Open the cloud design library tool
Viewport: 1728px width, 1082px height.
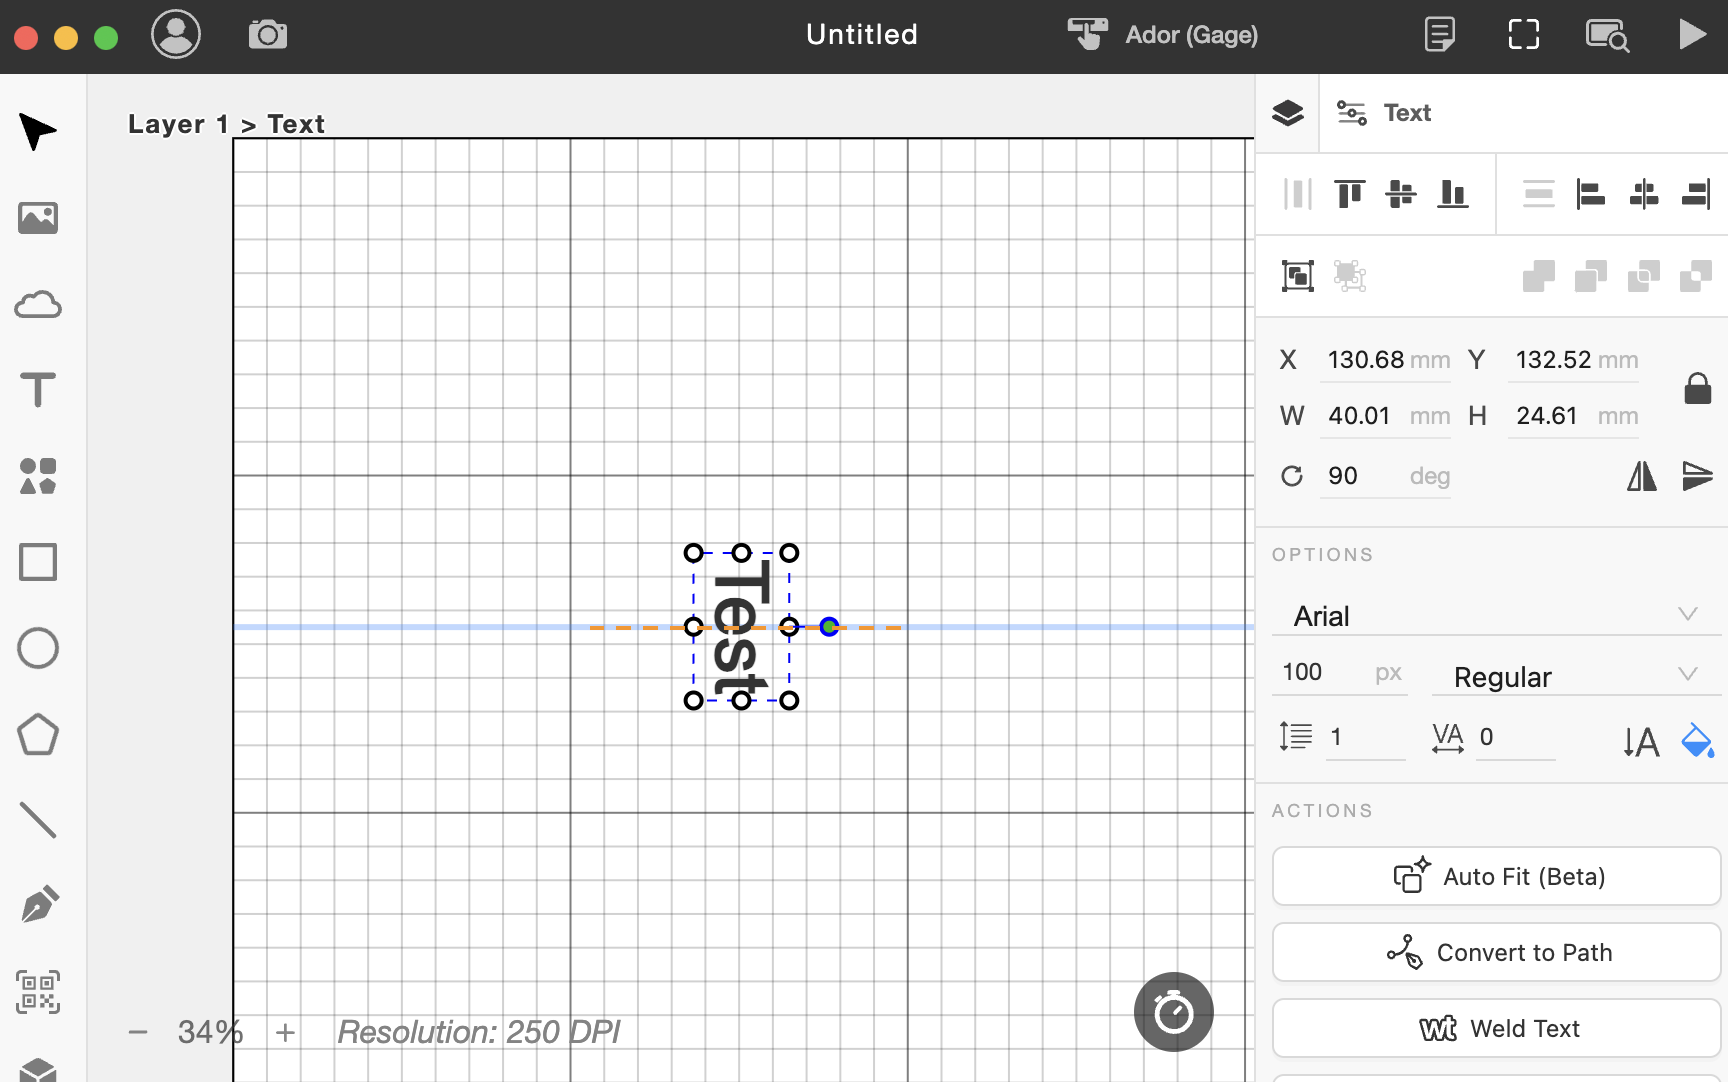[38, 304]
